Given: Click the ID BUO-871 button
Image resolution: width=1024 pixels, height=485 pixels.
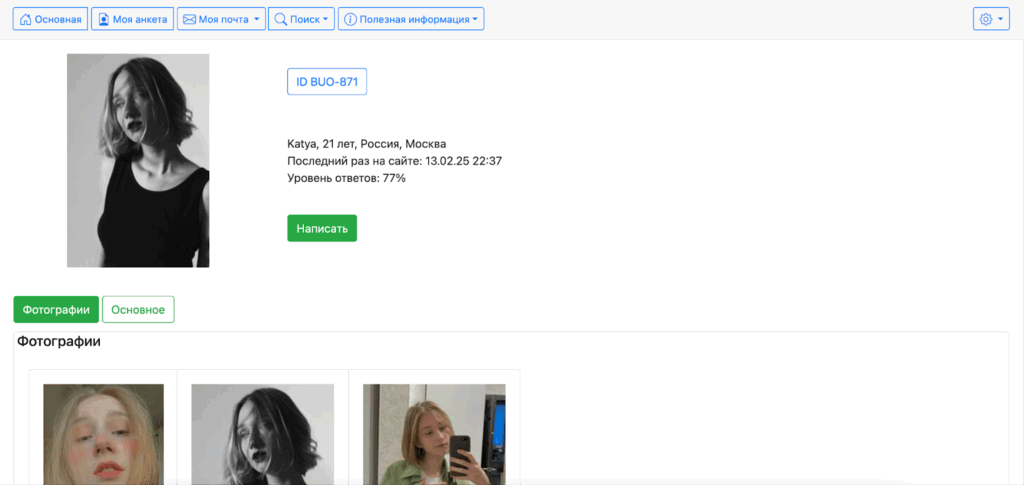Looking at the screenshot, I should pos(327,82).
